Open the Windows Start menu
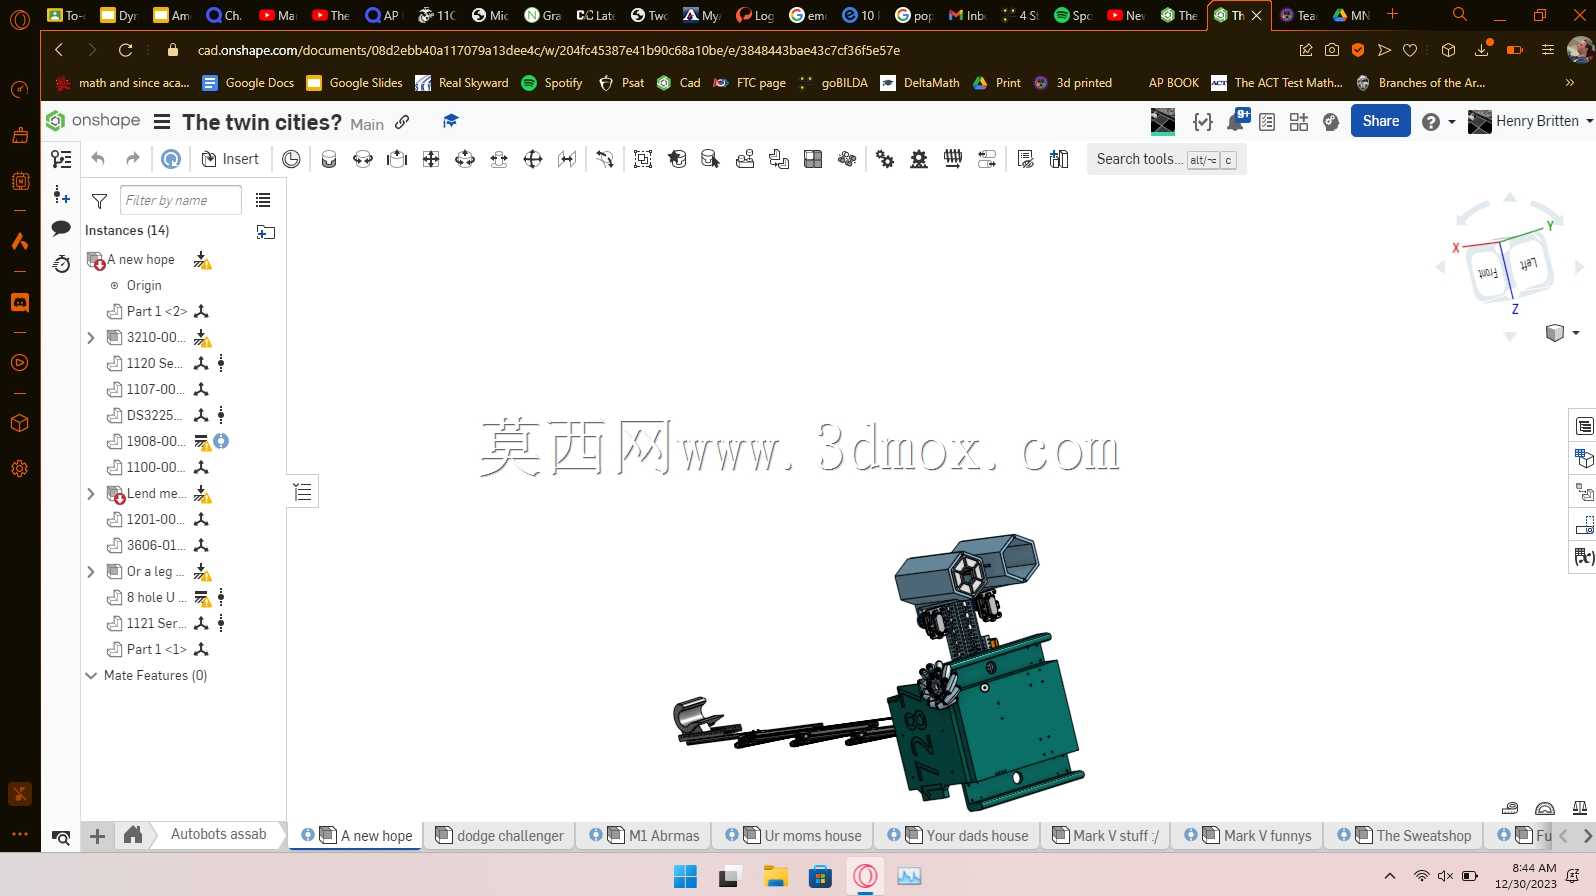 (685, 877)
